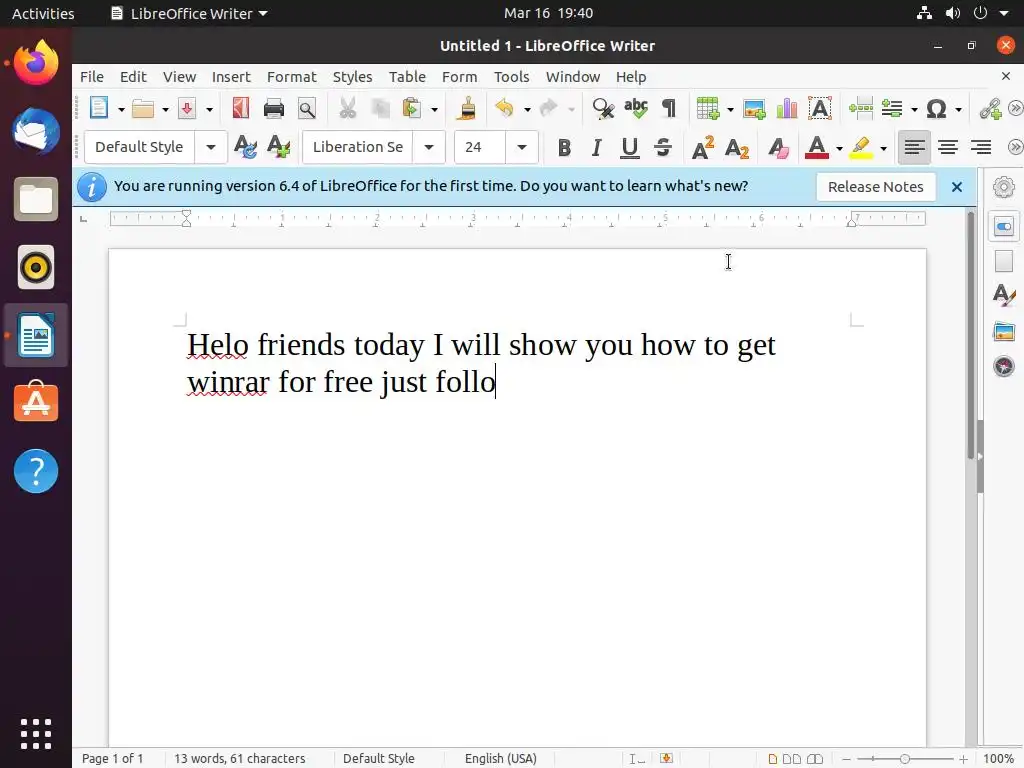Insert a hyperlink
Image resolution: width=1024 pixels, height=768 pixels.
(991, 108)
